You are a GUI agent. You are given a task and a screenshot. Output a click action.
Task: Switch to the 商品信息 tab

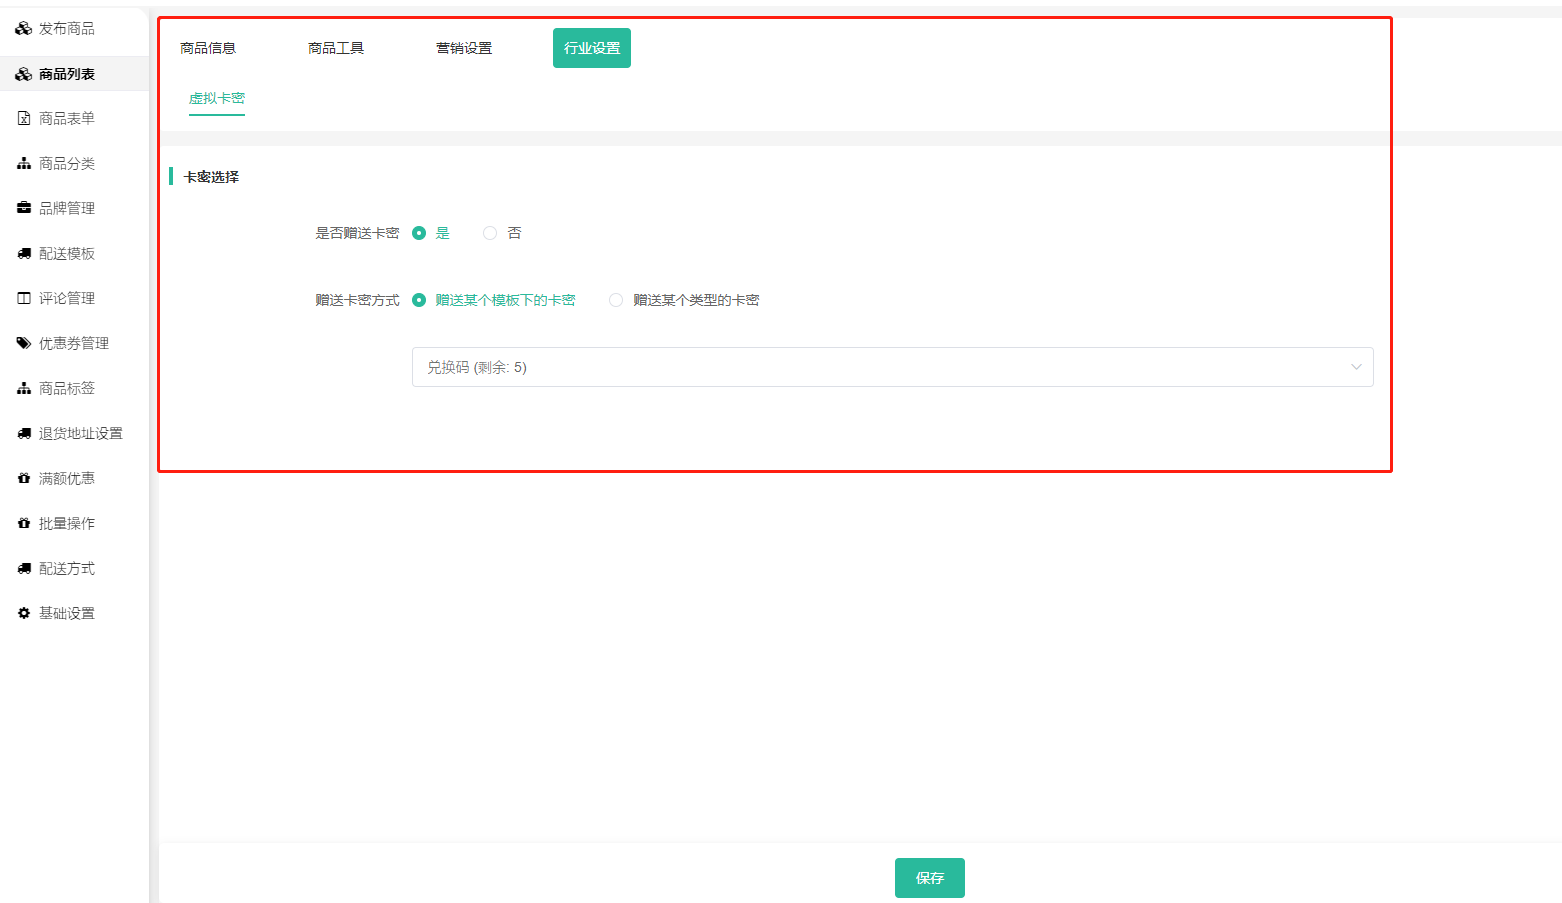(208, 48)
